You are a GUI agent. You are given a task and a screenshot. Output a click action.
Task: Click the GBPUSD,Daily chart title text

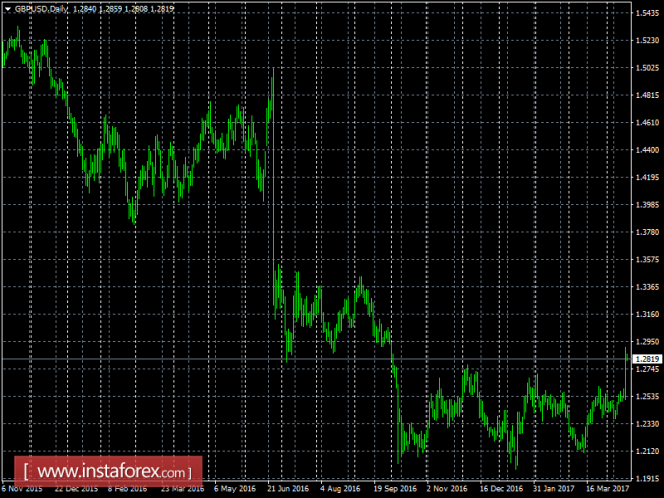tap(41, 9)
